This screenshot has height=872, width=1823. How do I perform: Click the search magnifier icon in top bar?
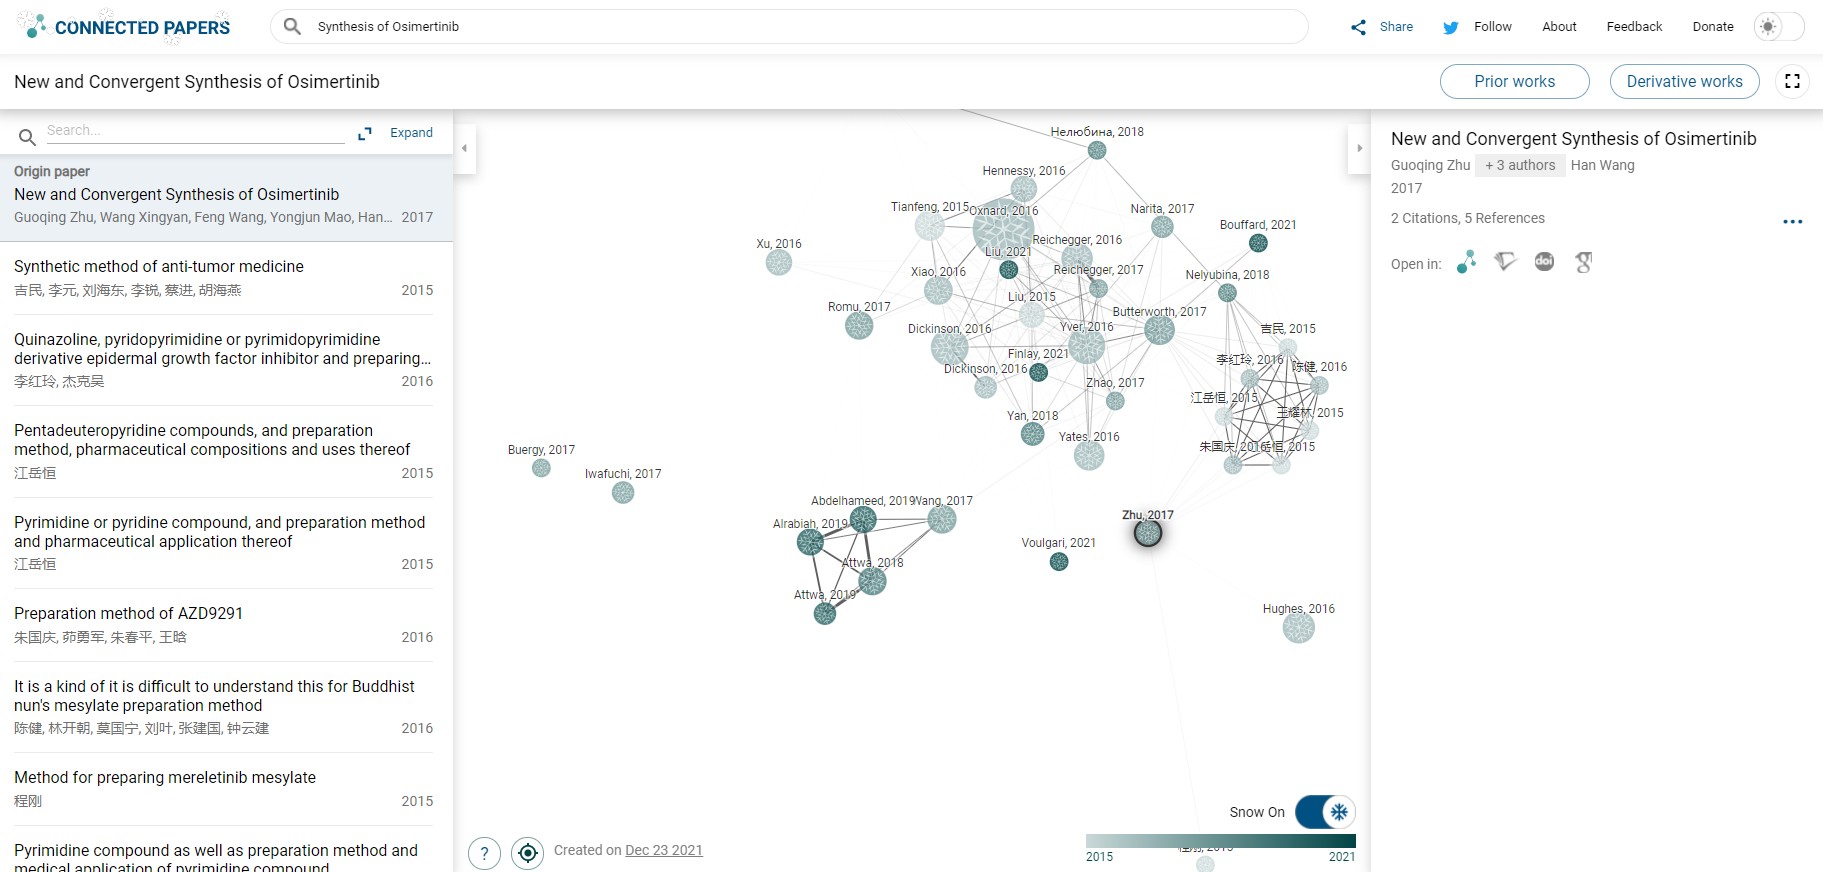[x=292, y=27]
